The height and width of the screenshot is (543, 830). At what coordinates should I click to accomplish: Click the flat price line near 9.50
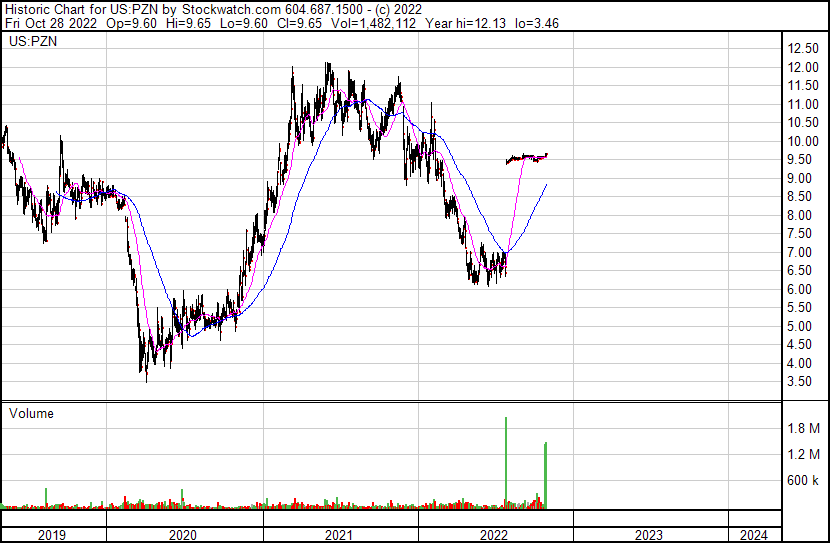[527, 158]
